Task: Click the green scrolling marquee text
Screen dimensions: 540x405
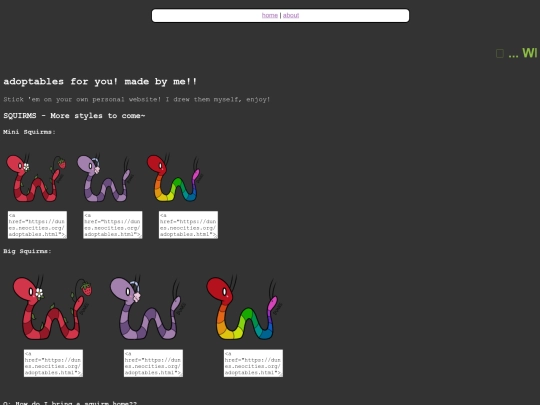Action: point(517,53)
